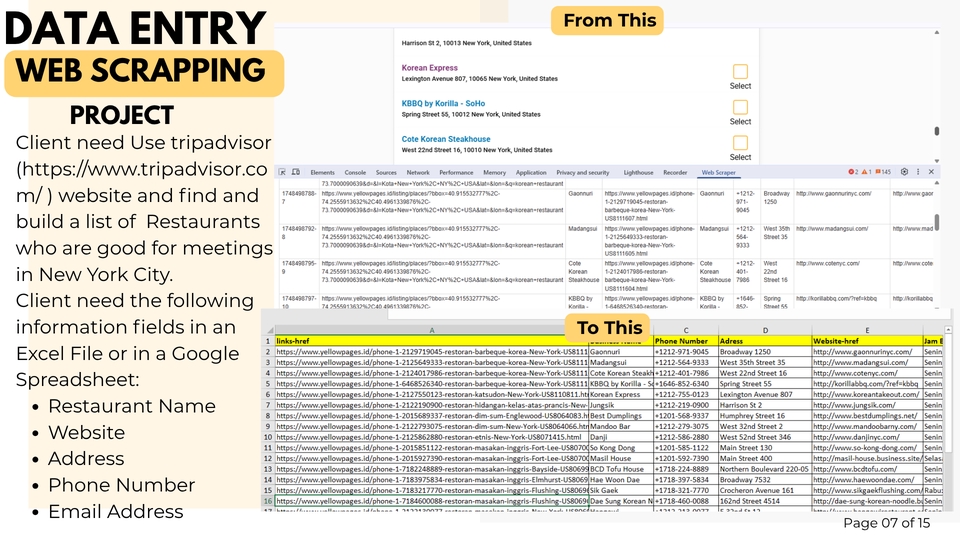Open the Cote Korean Steakhouse link

pyautogui.click(x=446, y=139)
